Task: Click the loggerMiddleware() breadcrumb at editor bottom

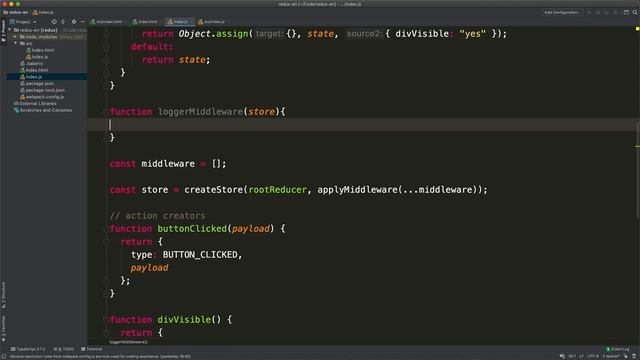Action: [x=128, y=342]
